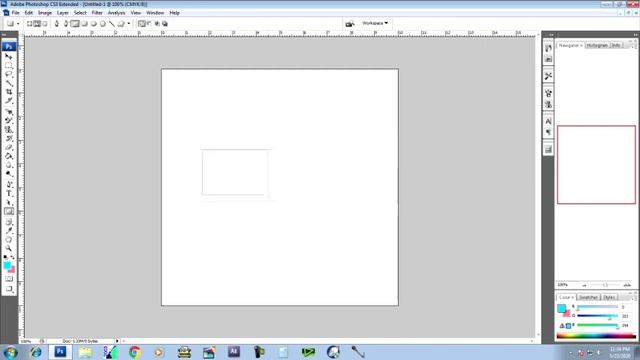Image resolution: width=640 pixels, height=360 pixels.
Task: Switch to the Swatches tab
Action: pos(588,297)
